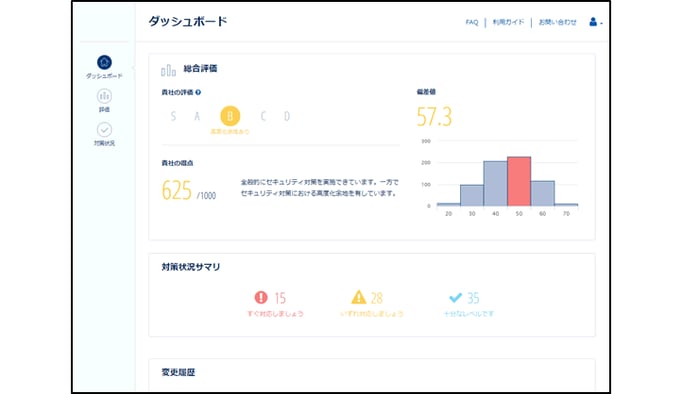682x394 pixels.
Task: Click the 総合評価 section heading
Action: 200,68
